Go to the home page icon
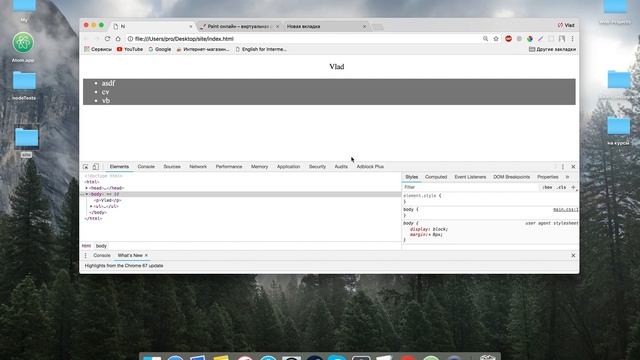The height and width of the screenshot is (360, 640). point(118,39)
